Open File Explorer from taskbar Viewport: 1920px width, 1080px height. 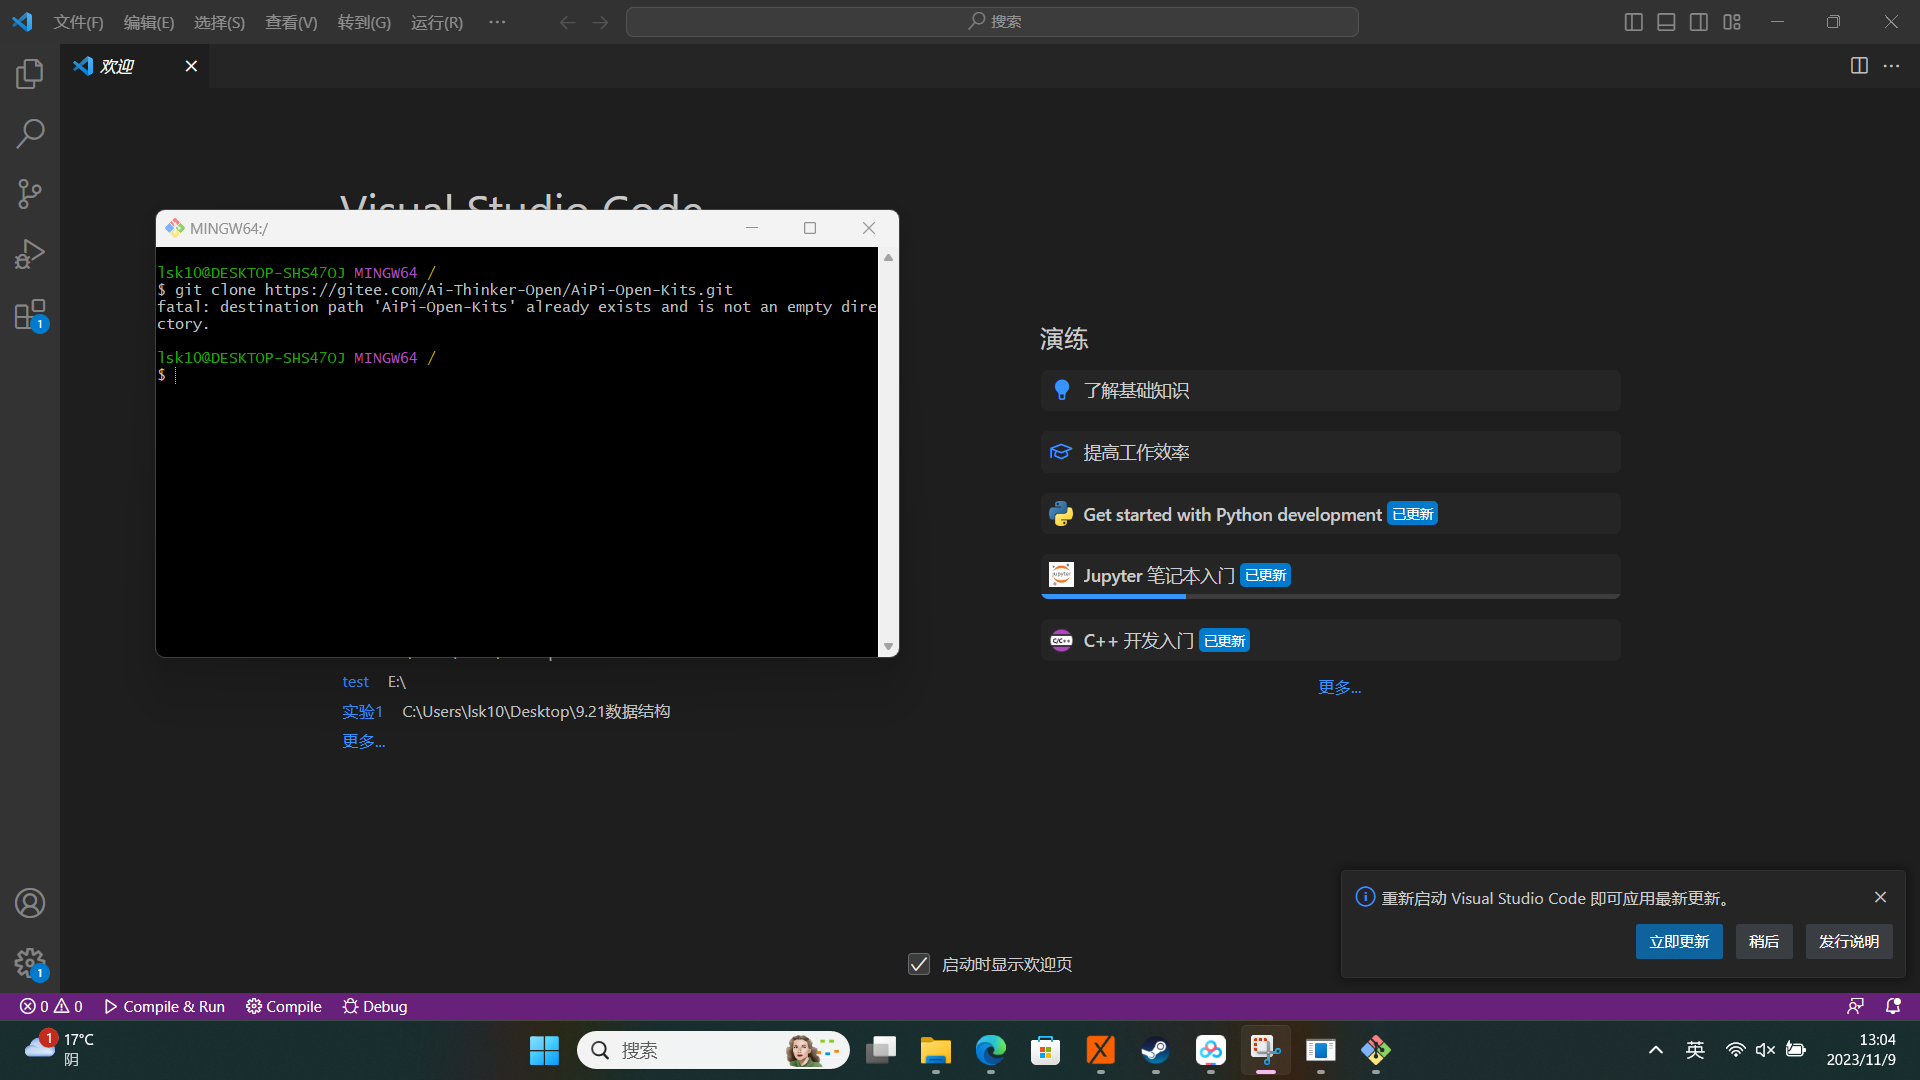coord(936,1050)
